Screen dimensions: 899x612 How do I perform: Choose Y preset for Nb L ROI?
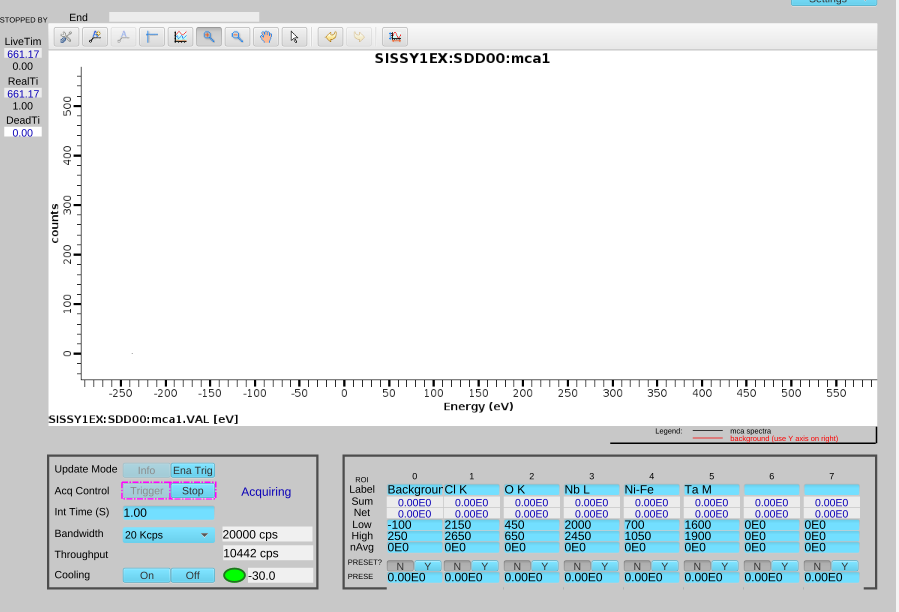click(x=605, y=566)
